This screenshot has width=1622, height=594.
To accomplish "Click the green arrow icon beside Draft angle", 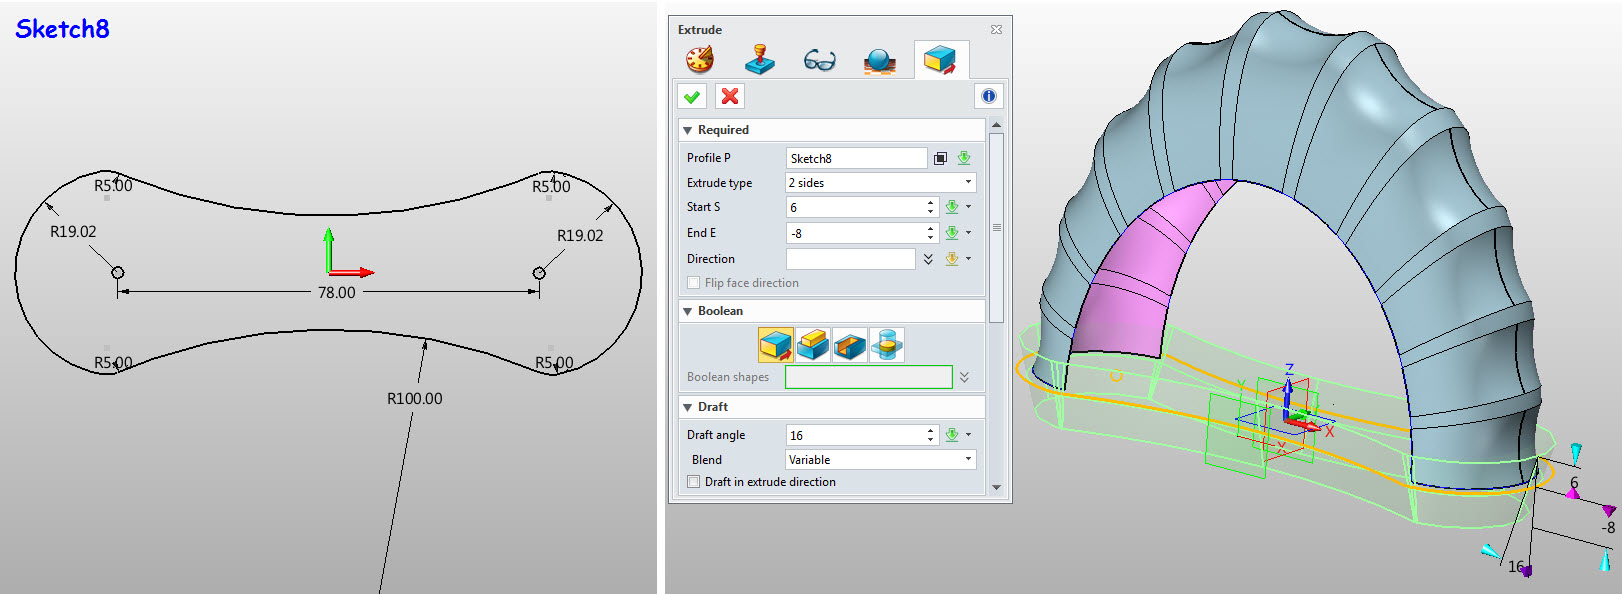I will (952, 435).
